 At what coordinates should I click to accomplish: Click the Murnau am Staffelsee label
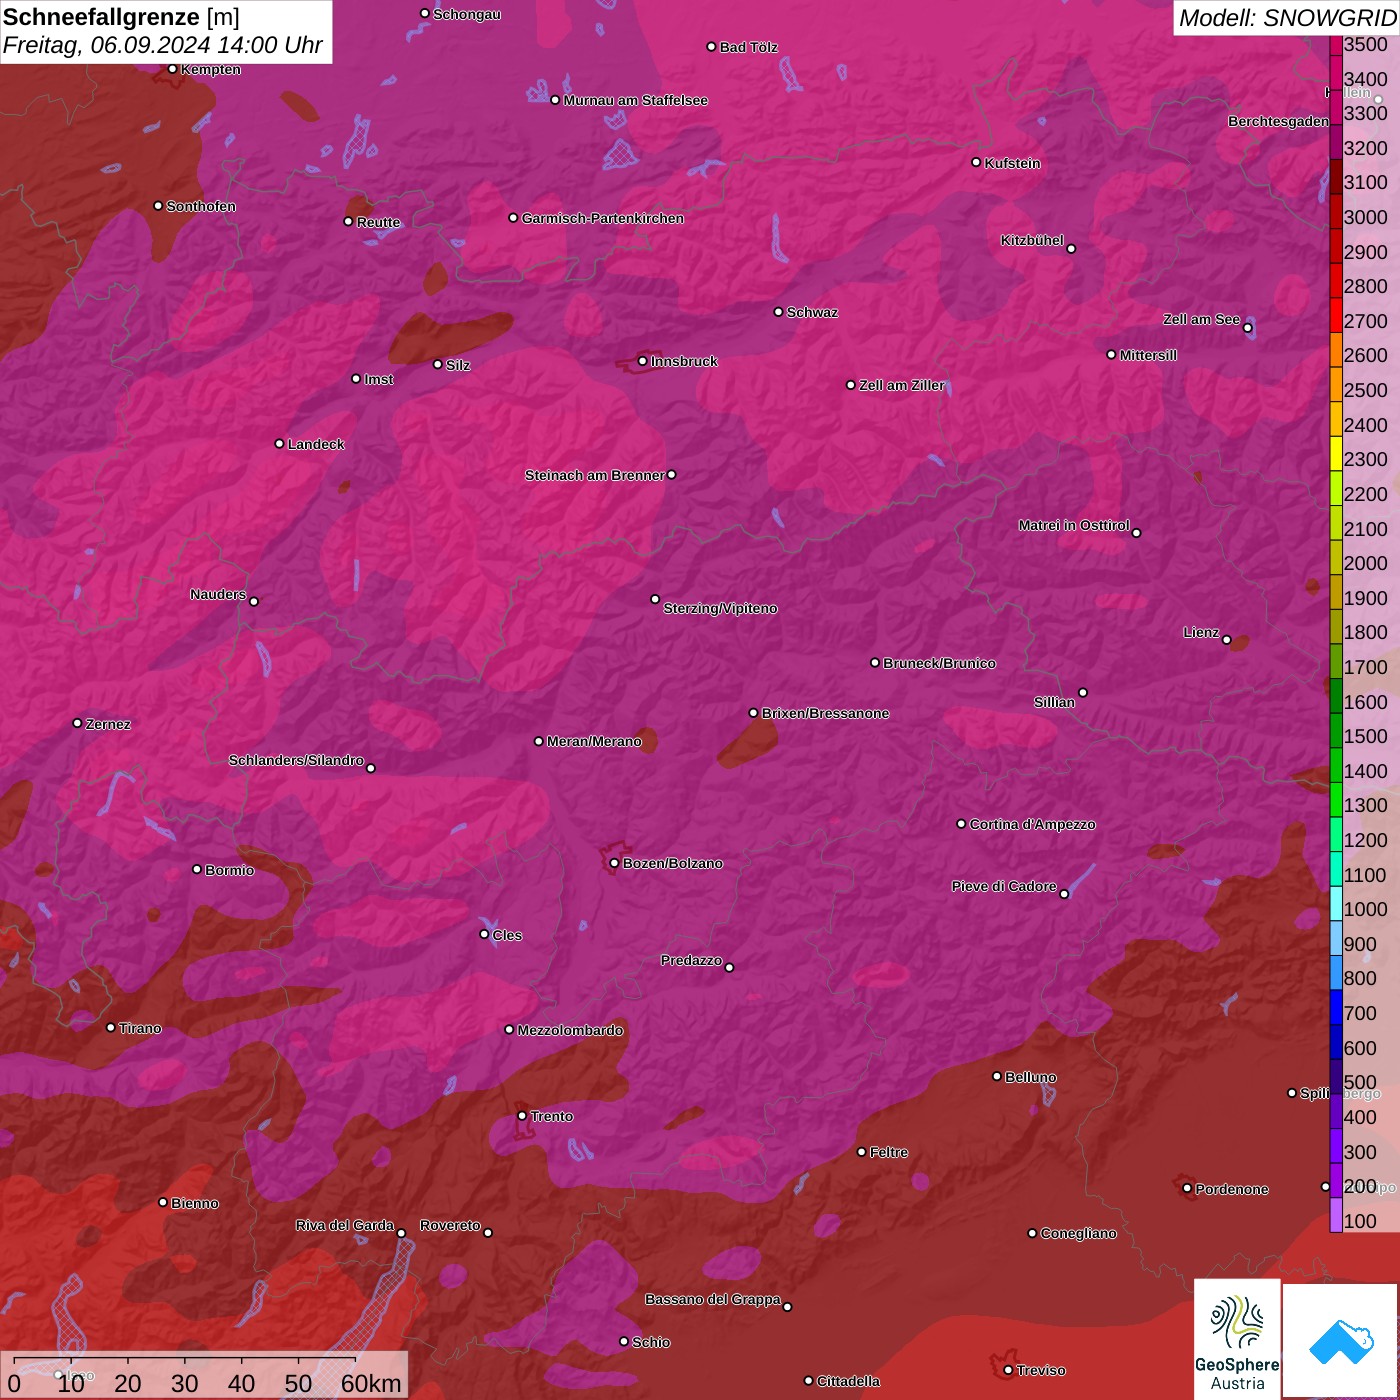[635, 100]
